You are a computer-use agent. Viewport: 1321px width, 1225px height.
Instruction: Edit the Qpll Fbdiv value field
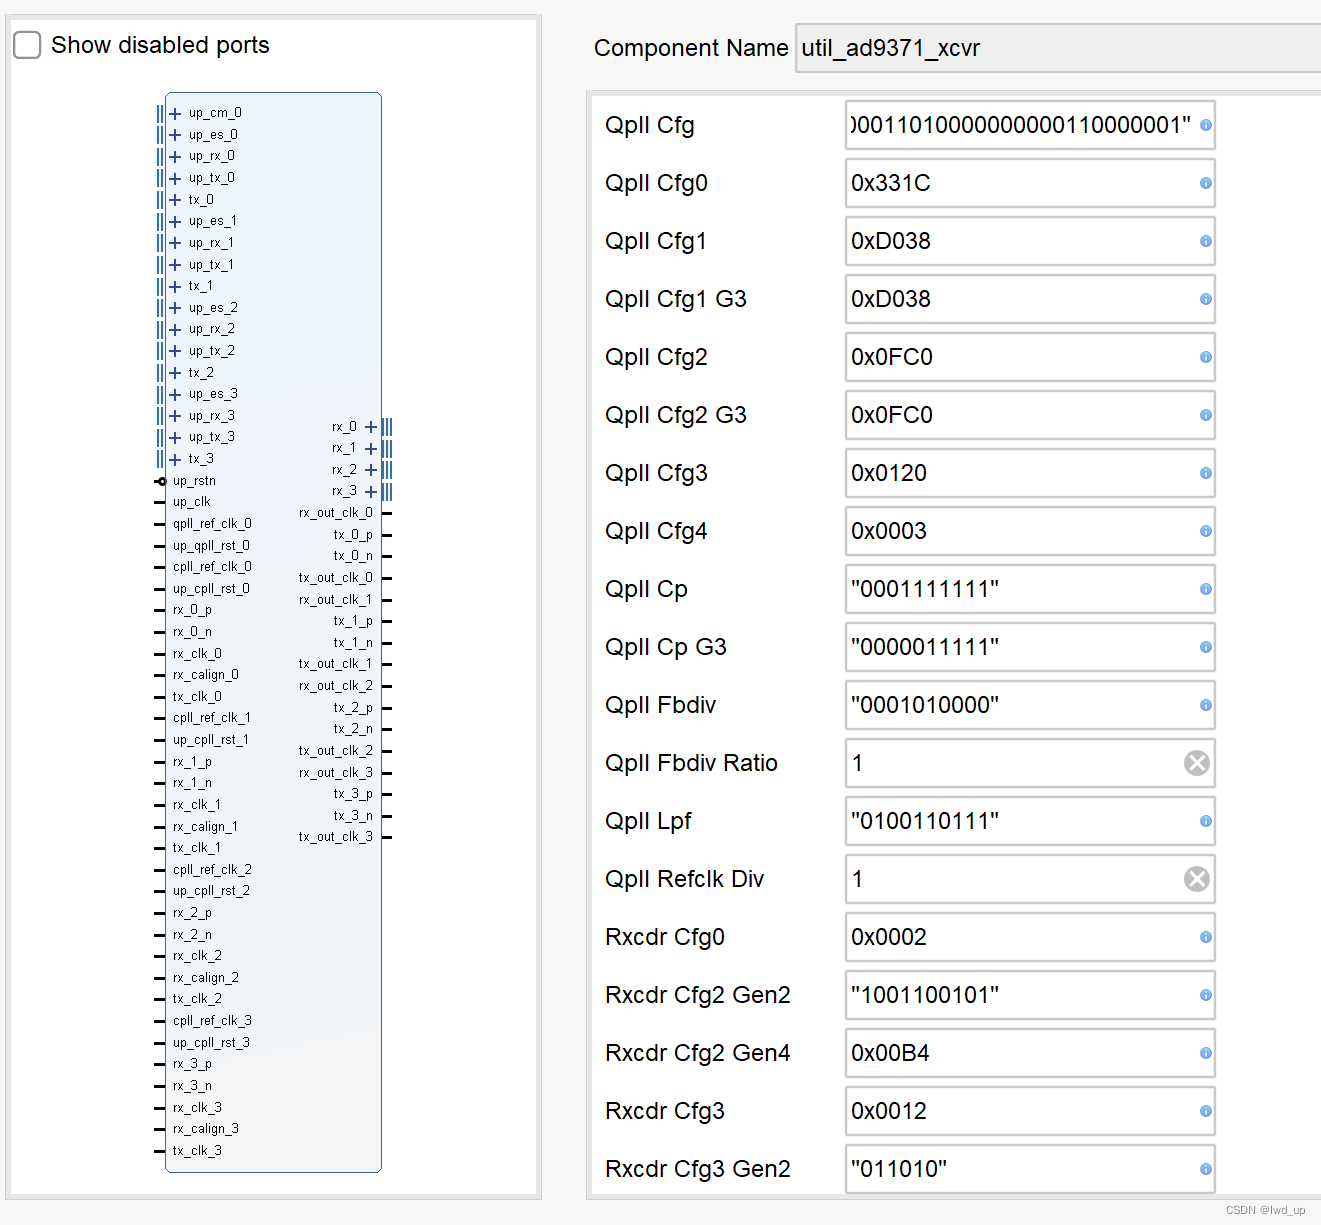click(x=1030, y=705)
